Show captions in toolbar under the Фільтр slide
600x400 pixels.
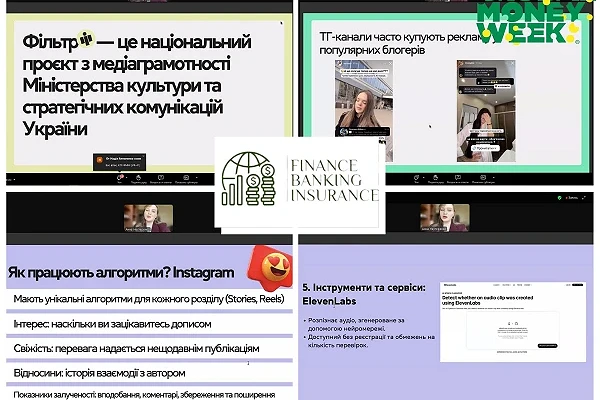[x=186, y=178]
